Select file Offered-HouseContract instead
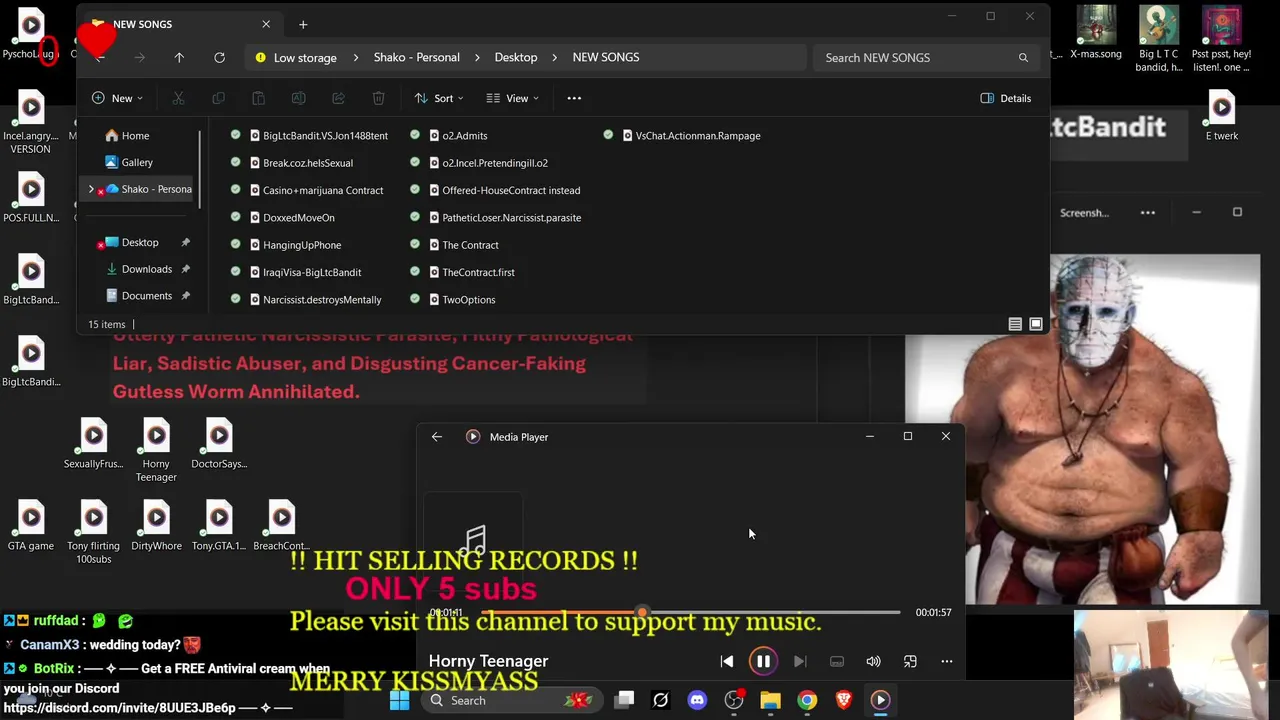The height and width of the screenshot is (720, 1280). (x=511, y=190)
